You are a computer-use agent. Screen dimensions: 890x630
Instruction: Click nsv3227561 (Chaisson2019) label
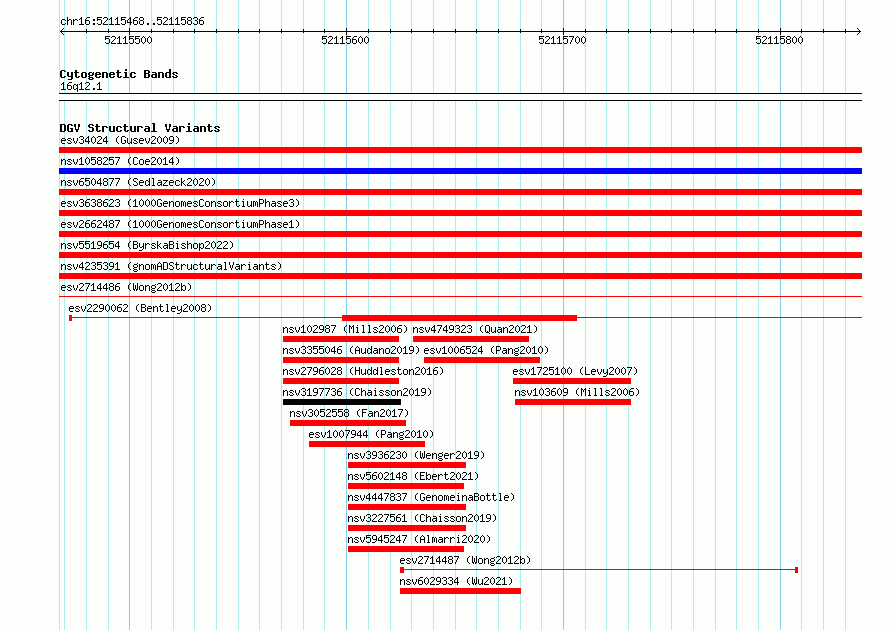tap(422, 518)
